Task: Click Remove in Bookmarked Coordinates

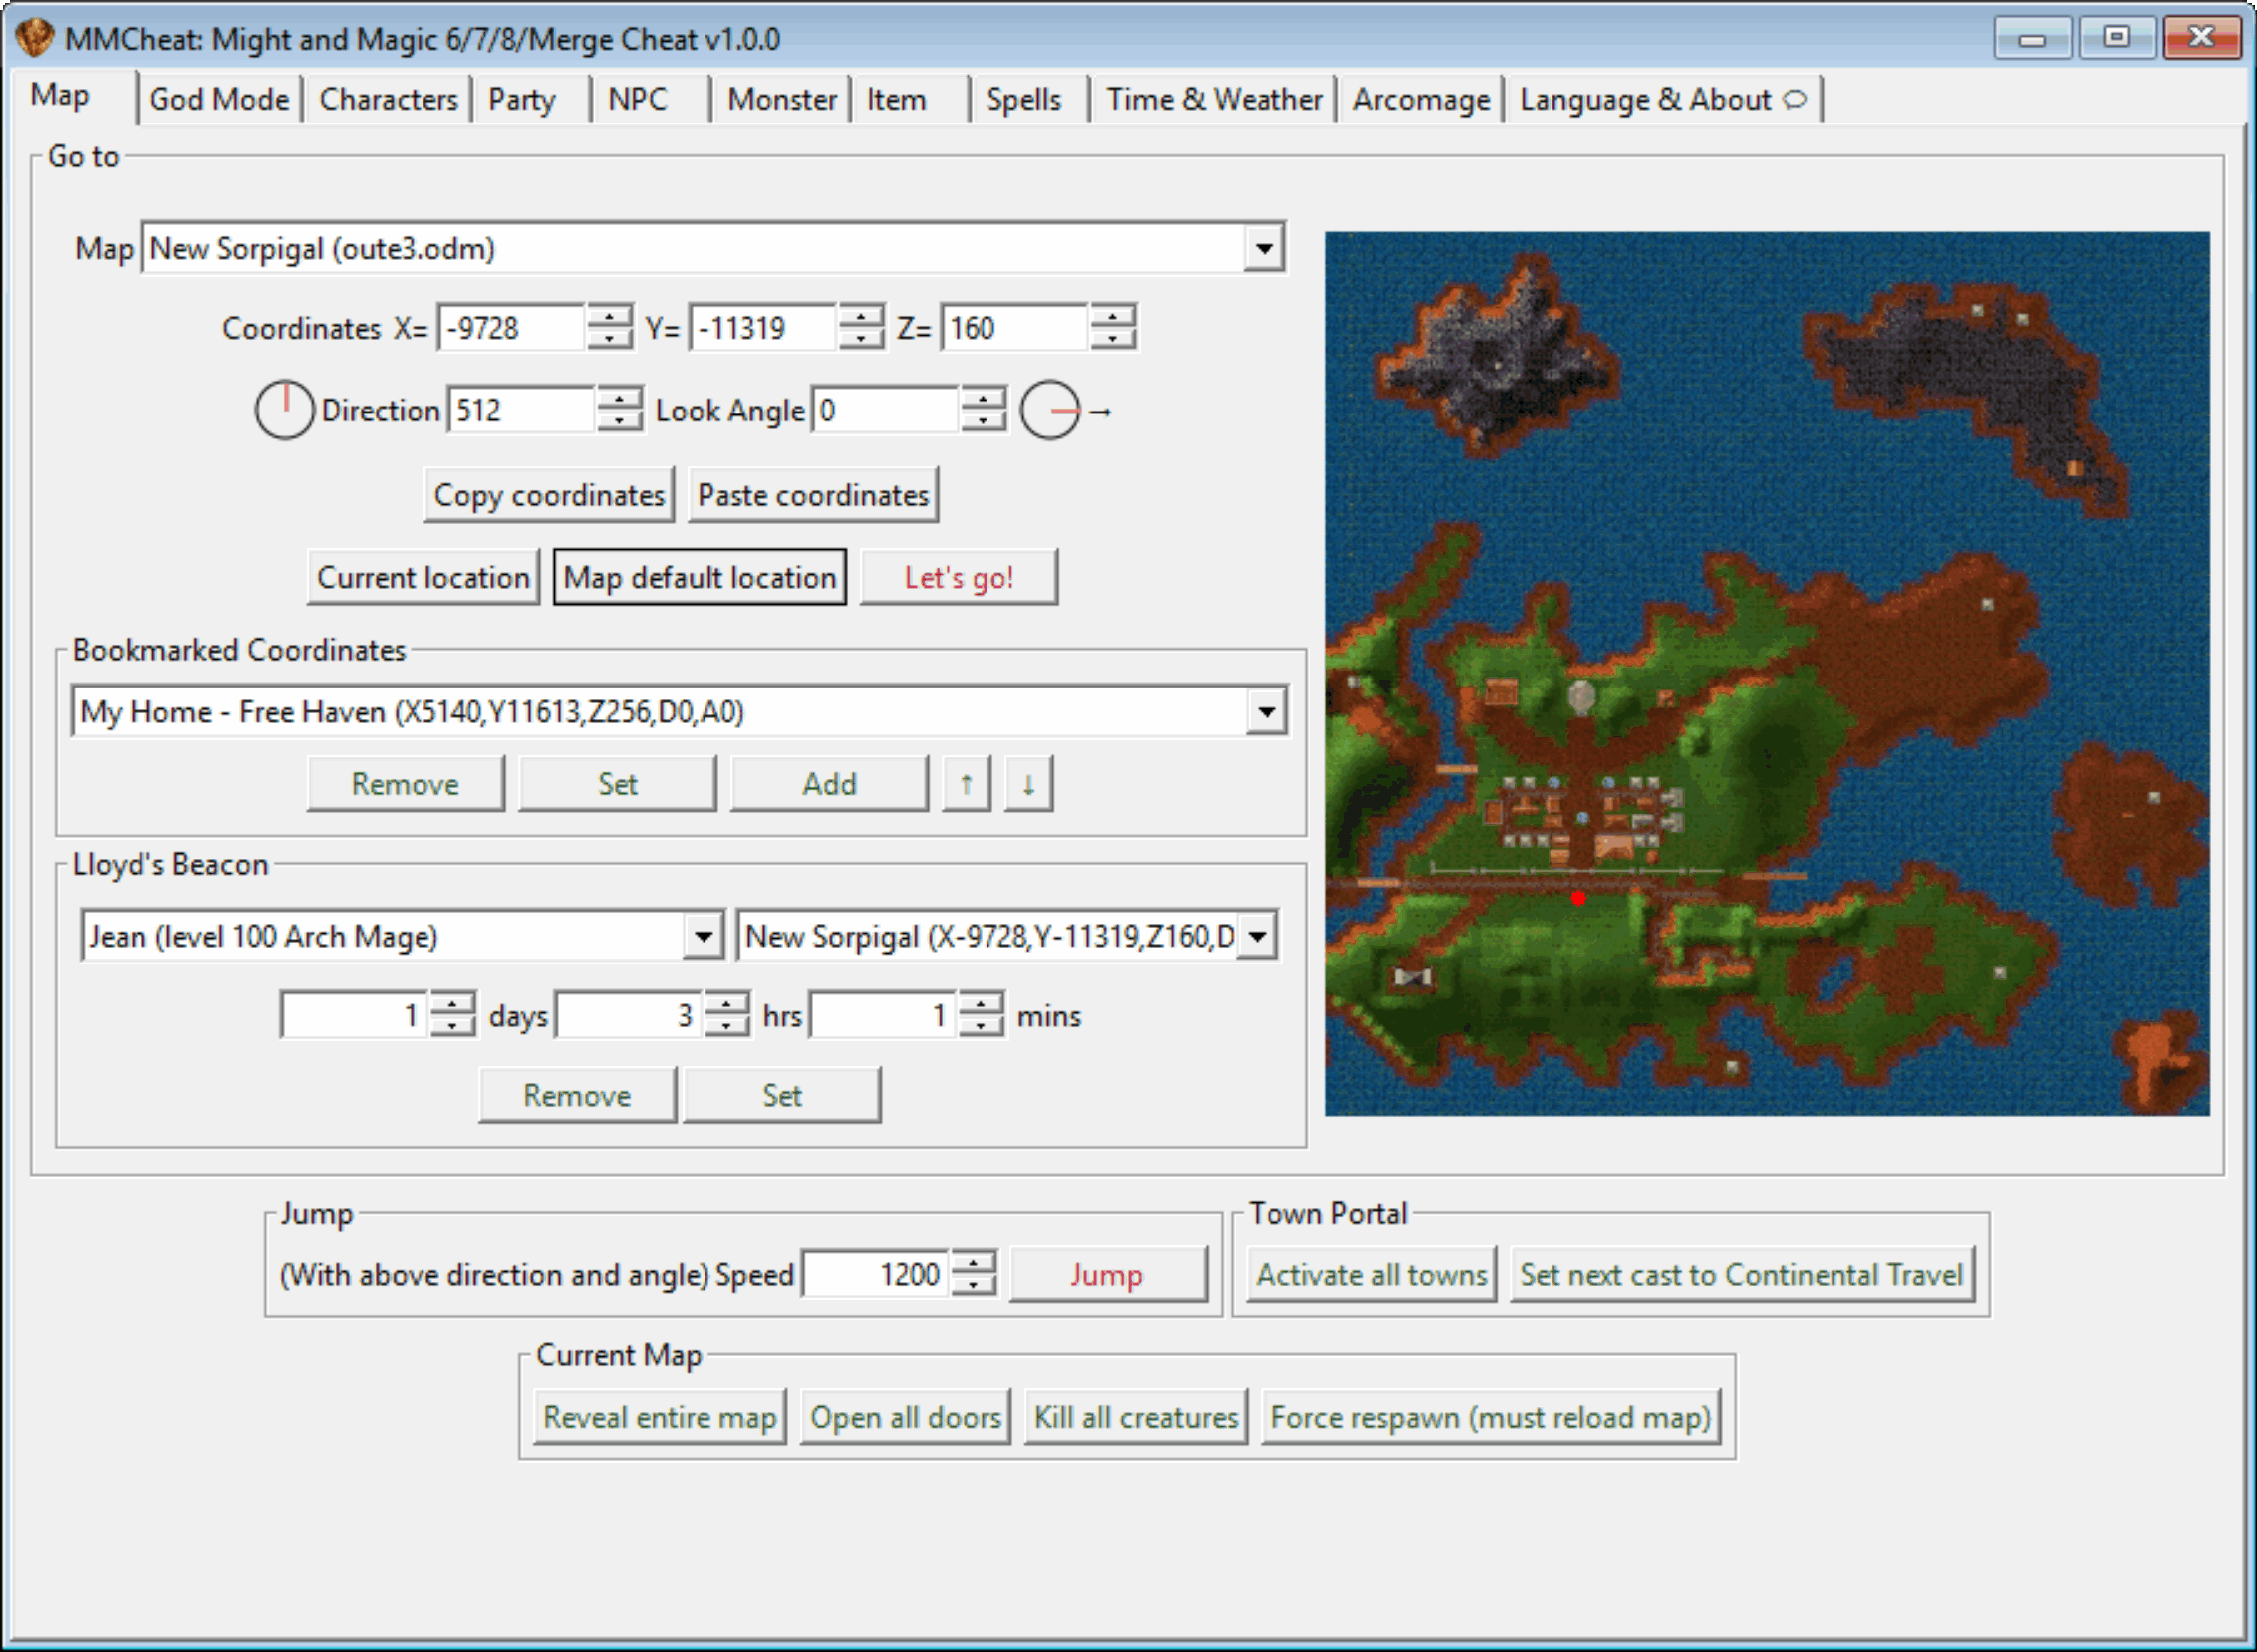Action: [405, 784]
